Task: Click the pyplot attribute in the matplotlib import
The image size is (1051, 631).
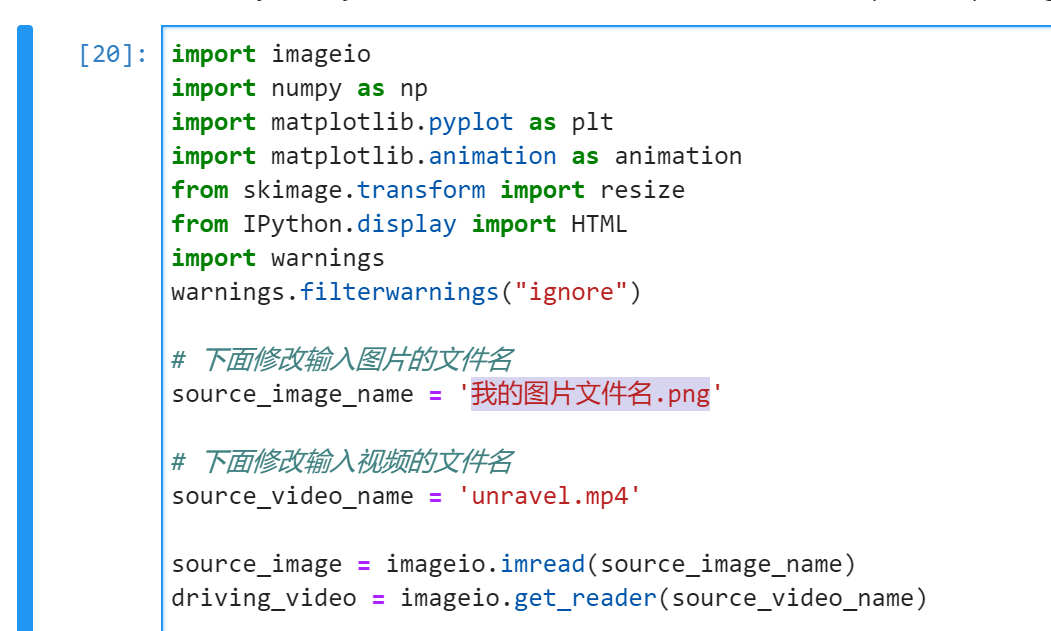Action: [470, 122]
